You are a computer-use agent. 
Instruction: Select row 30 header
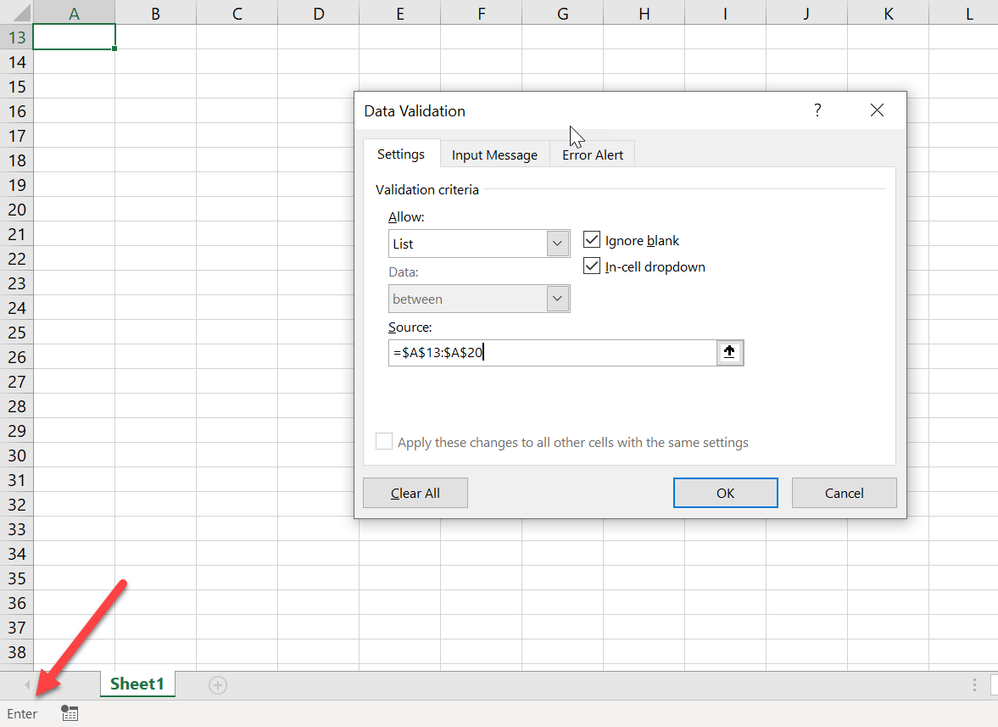(17, 455)
